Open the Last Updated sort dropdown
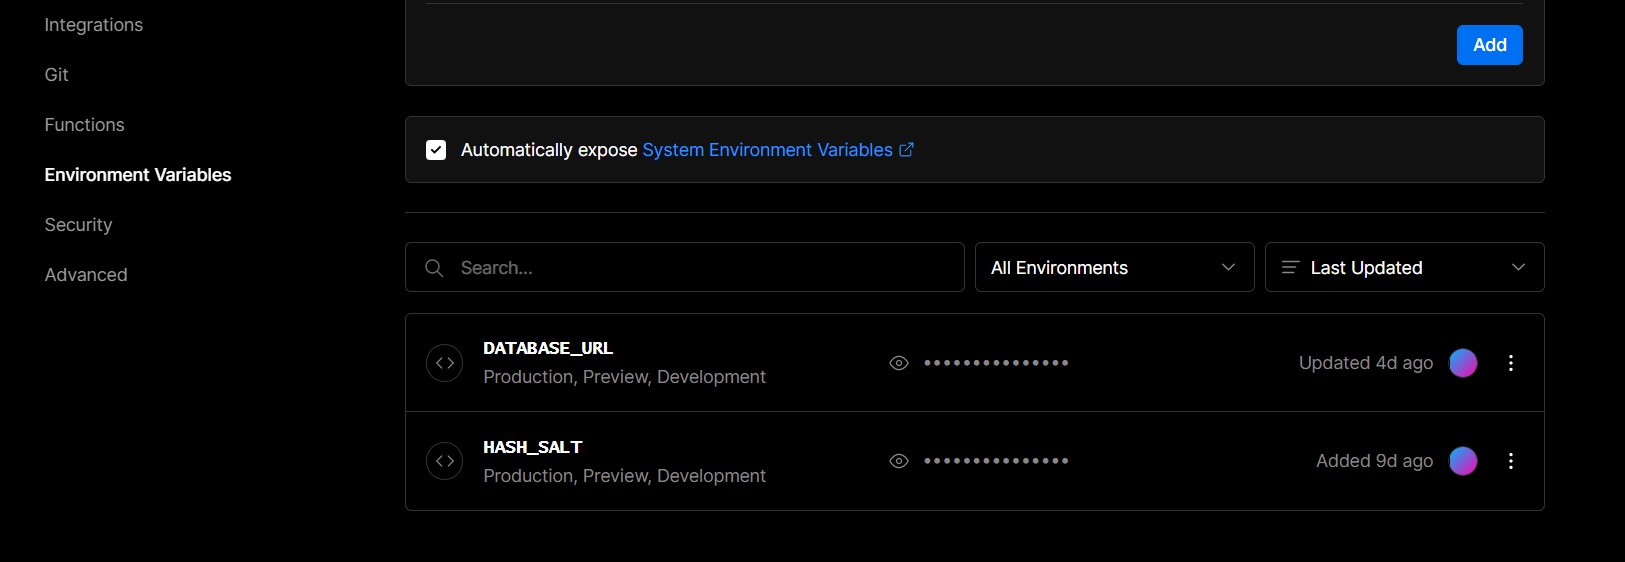Viewport: 1625px width, 562px height. point(1404,268)
